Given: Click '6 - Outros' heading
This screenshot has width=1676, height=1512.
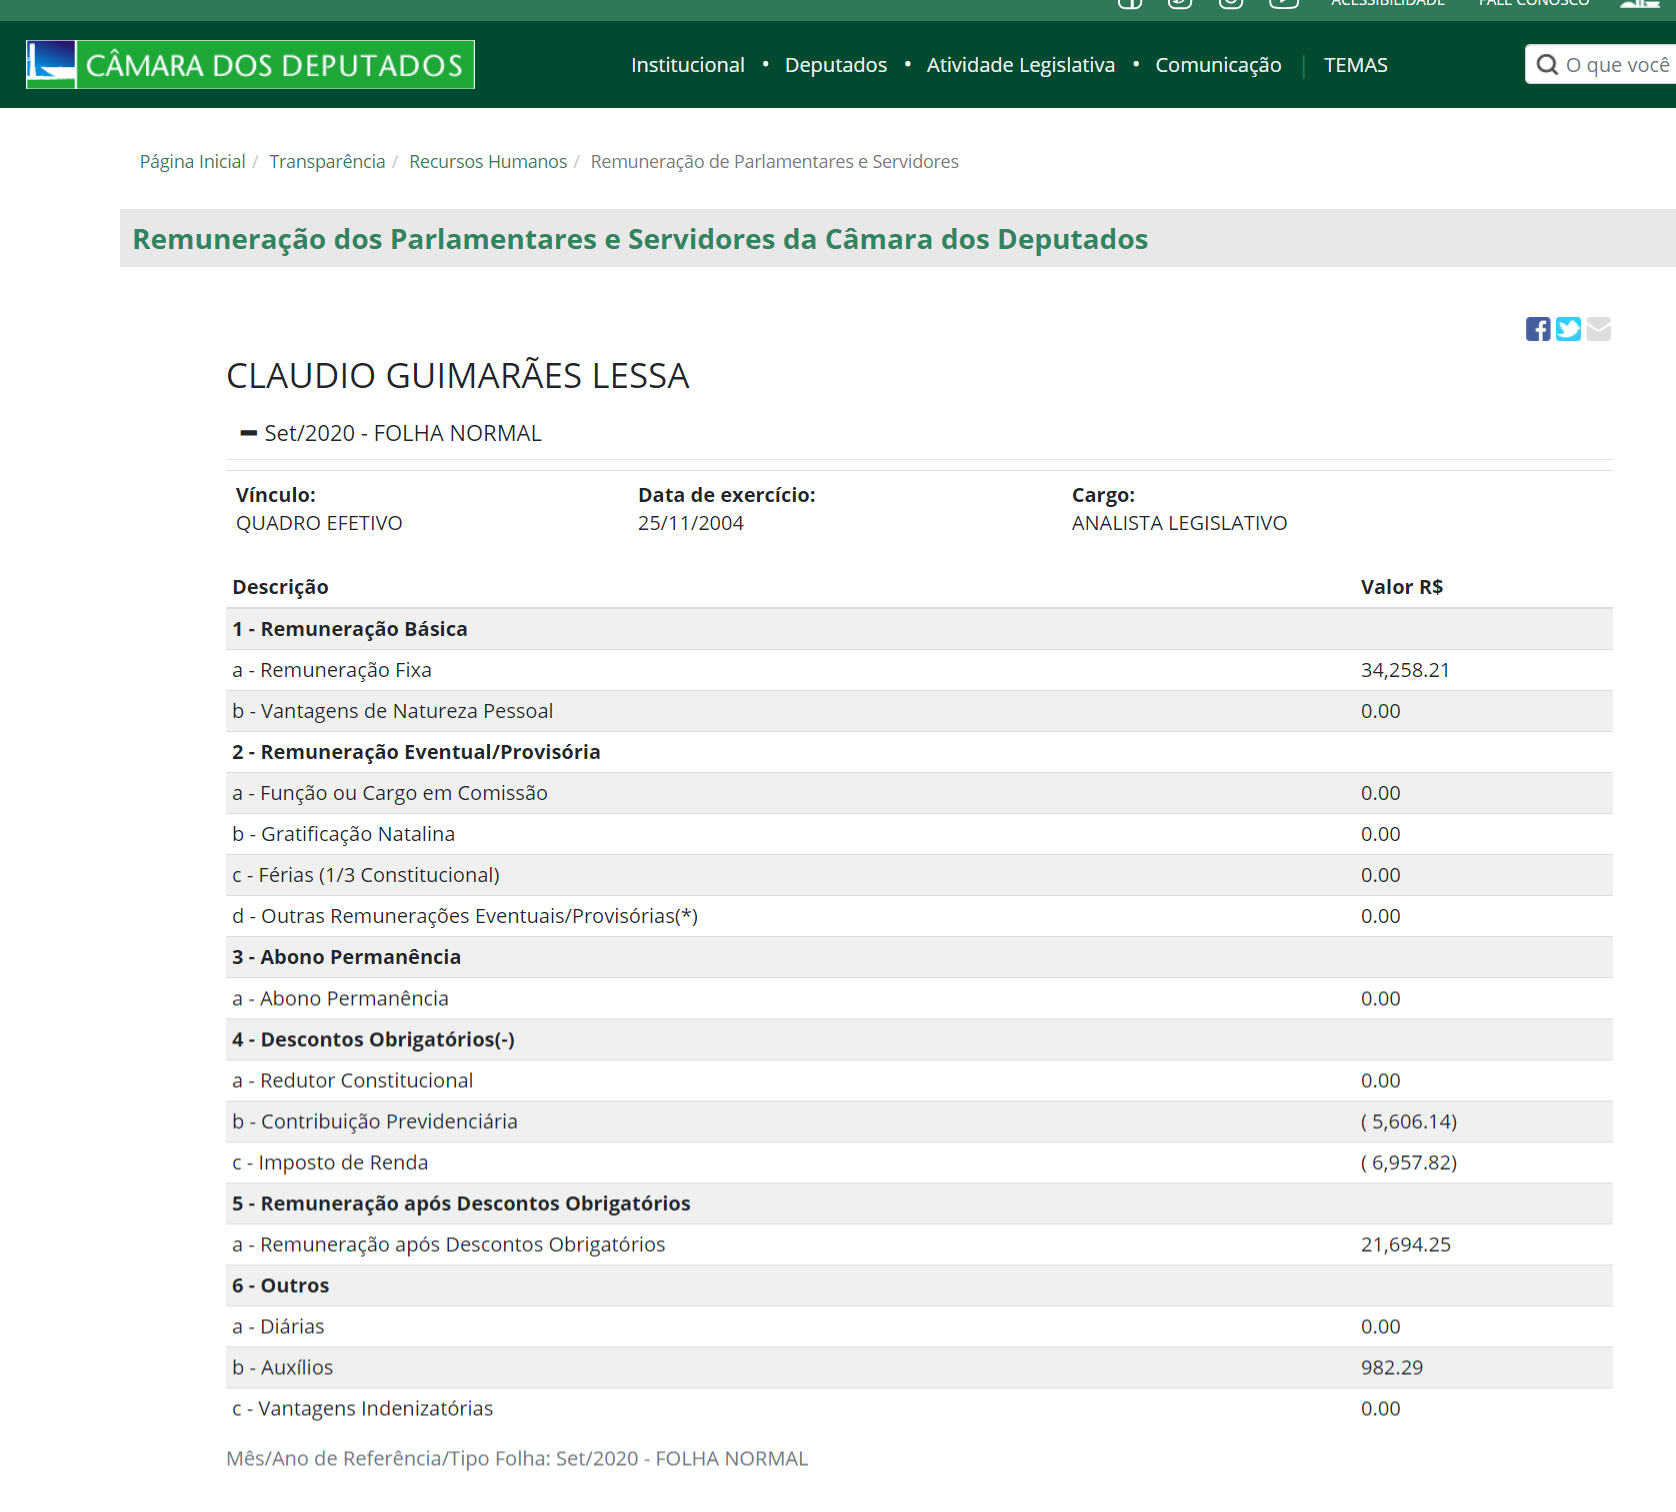Looking at the screenshot, I should pos(280,1285).
